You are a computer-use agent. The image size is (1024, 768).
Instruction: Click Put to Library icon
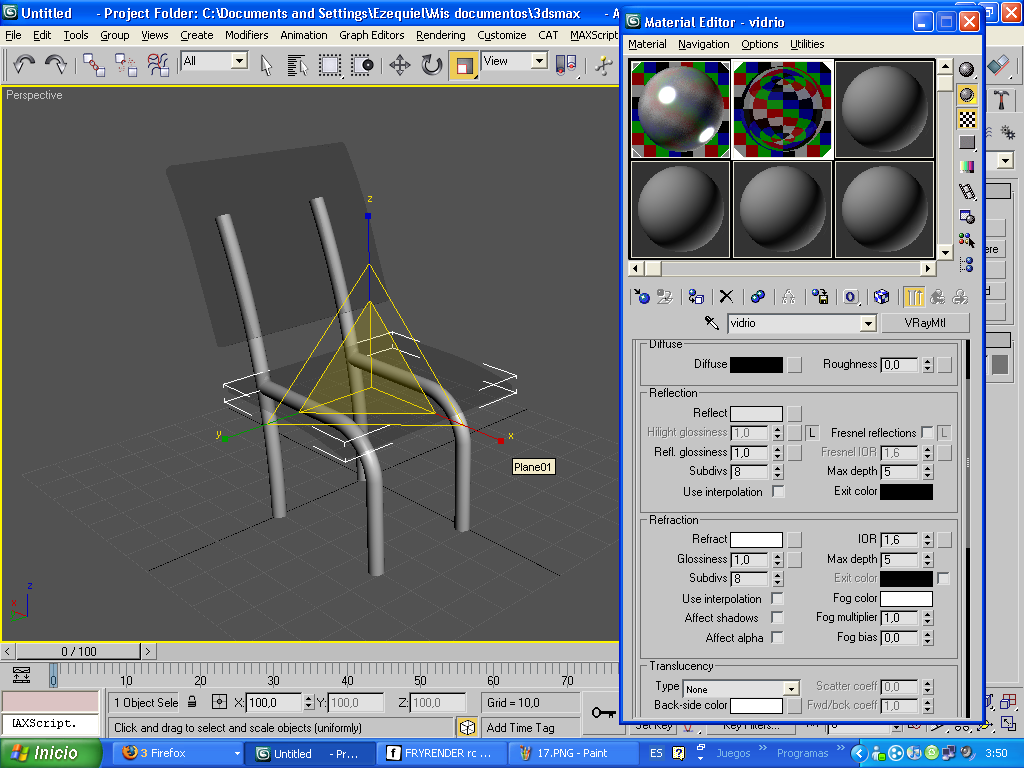(820, 297)
